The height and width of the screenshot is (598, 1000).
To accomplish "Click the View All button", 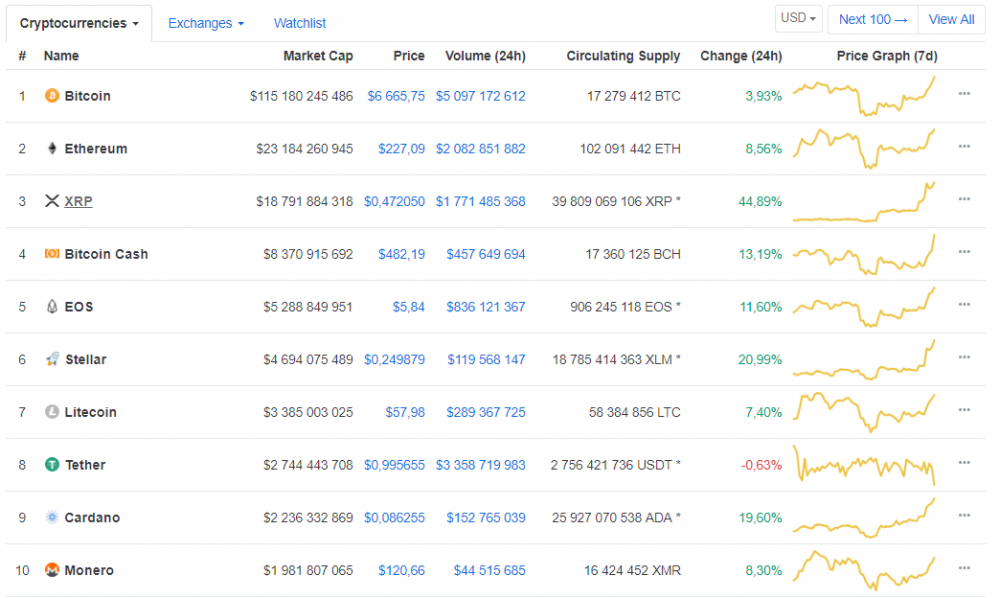I will tap(951, 19).
